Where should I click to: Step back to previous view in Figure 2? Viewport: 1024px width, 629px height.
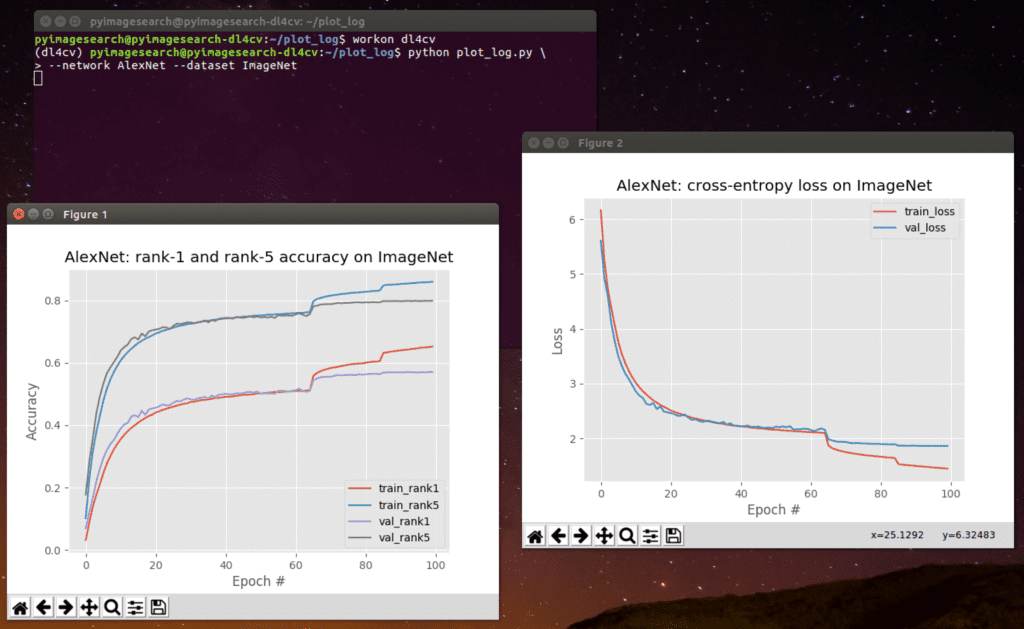click(557, 535)
